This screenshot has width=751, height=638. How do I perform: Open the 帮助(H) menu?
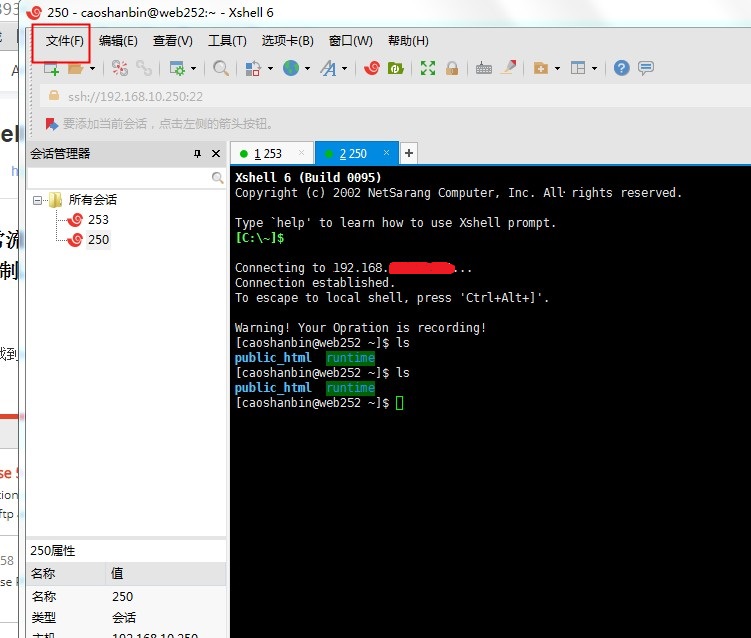point(408,41)
